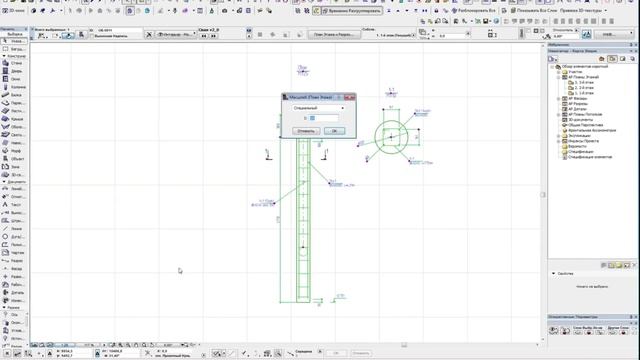
Task: Select the Зона (Zone) tool
Action: [13, 167]
